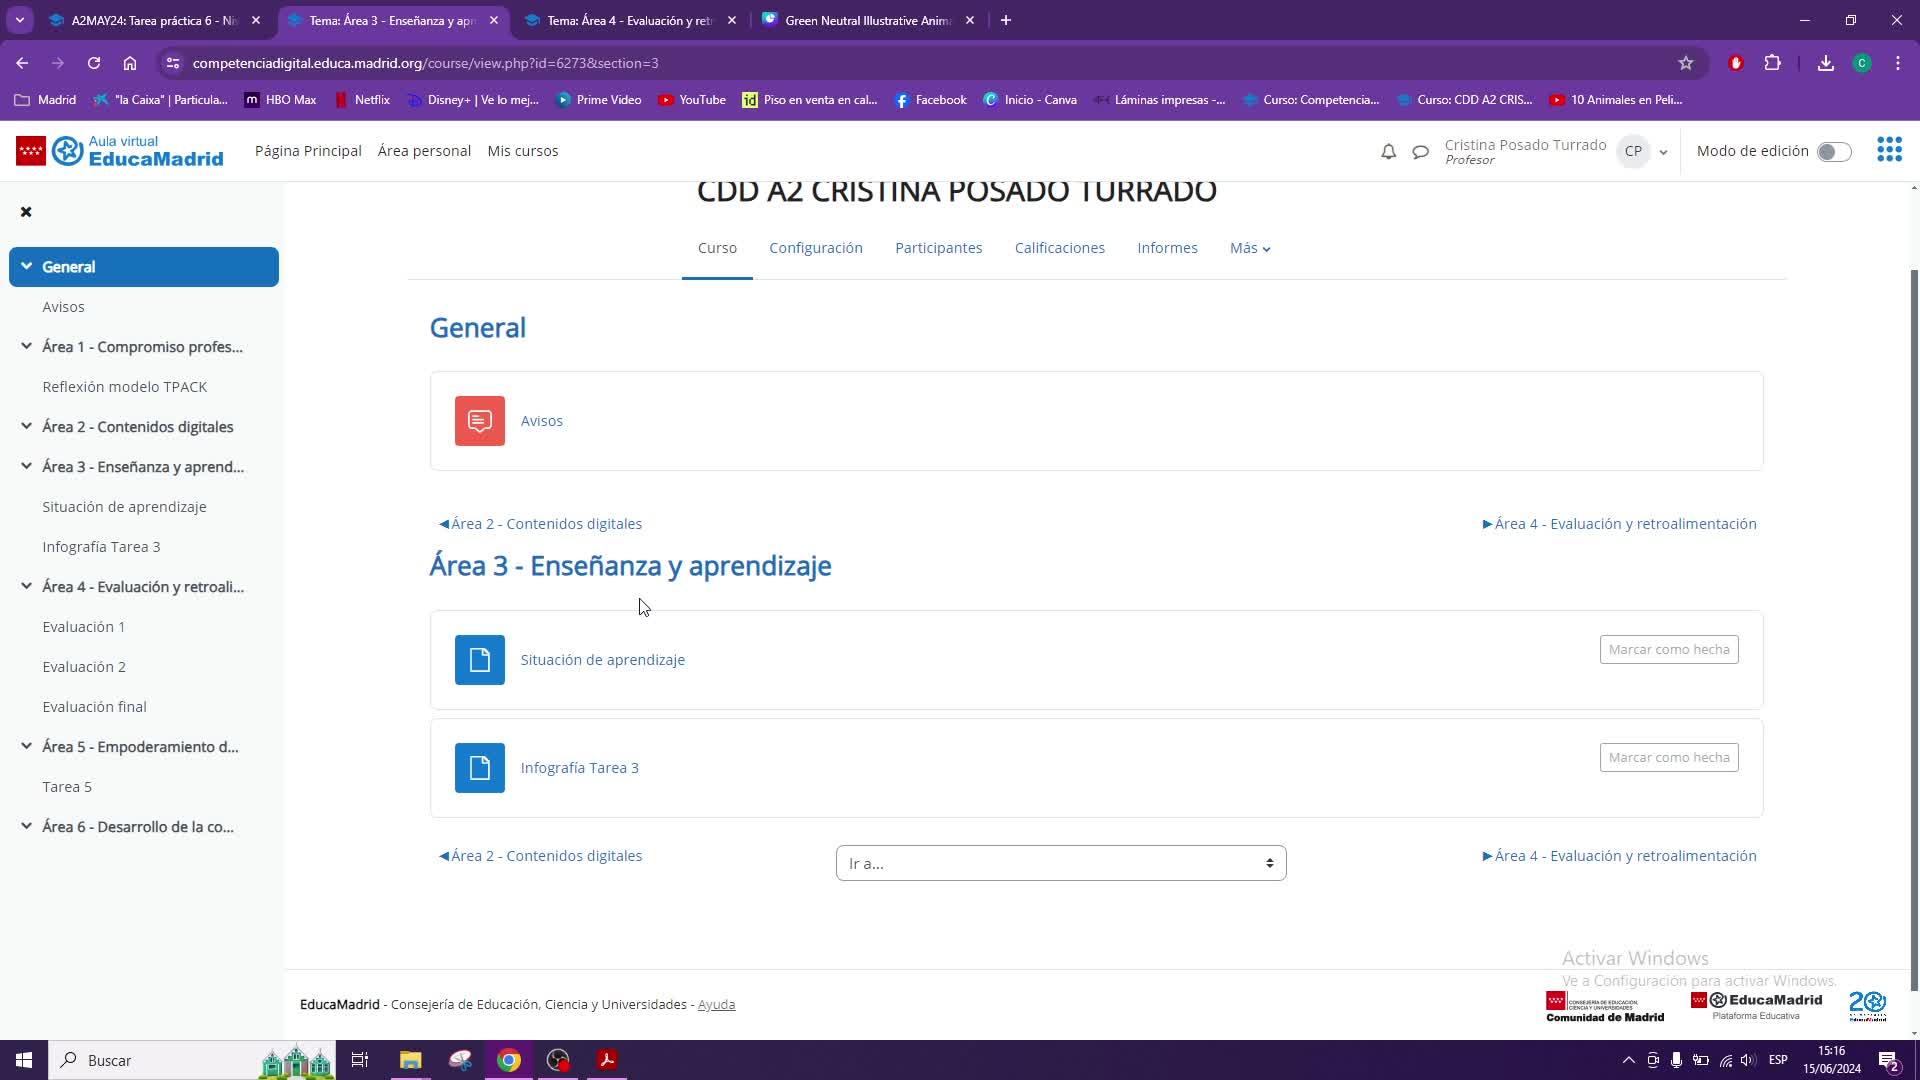Collapse Área 4 section in sidebar
The width and height of the screenshot is (1920, 1080).
[x=26, y=587]
